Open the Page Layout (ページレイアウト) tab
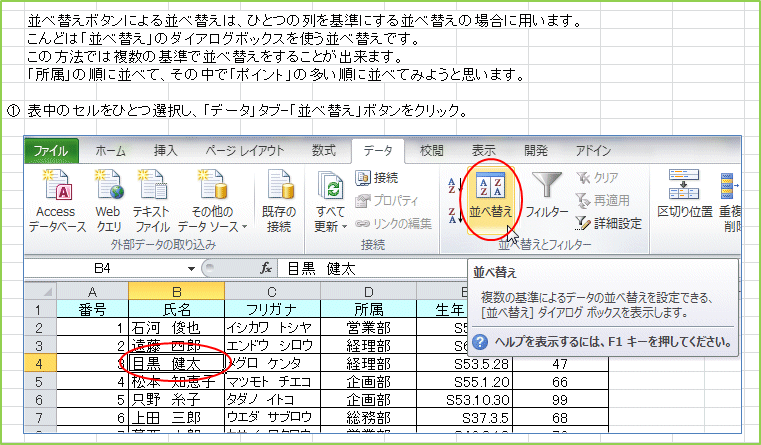Viewport: 761px width, 445px height. pyautogui.click(x=244, y=151)
